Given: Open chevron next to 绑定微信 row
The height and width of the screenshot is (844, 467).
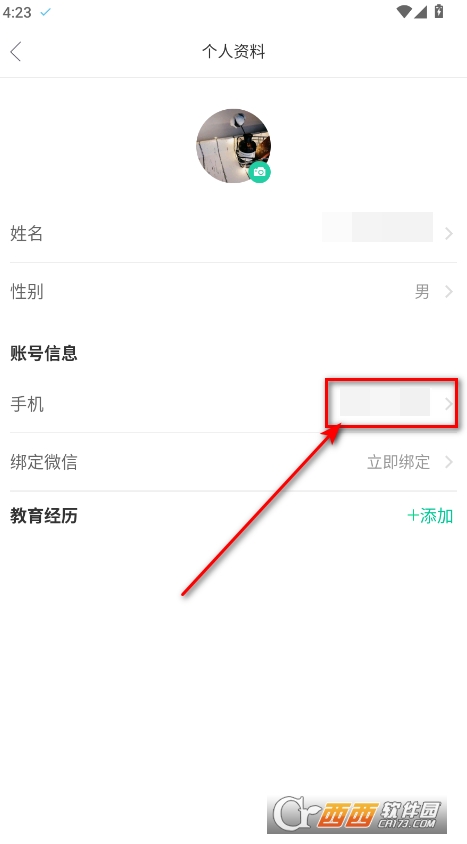Looking at the screenshot, I should (449, 462).
